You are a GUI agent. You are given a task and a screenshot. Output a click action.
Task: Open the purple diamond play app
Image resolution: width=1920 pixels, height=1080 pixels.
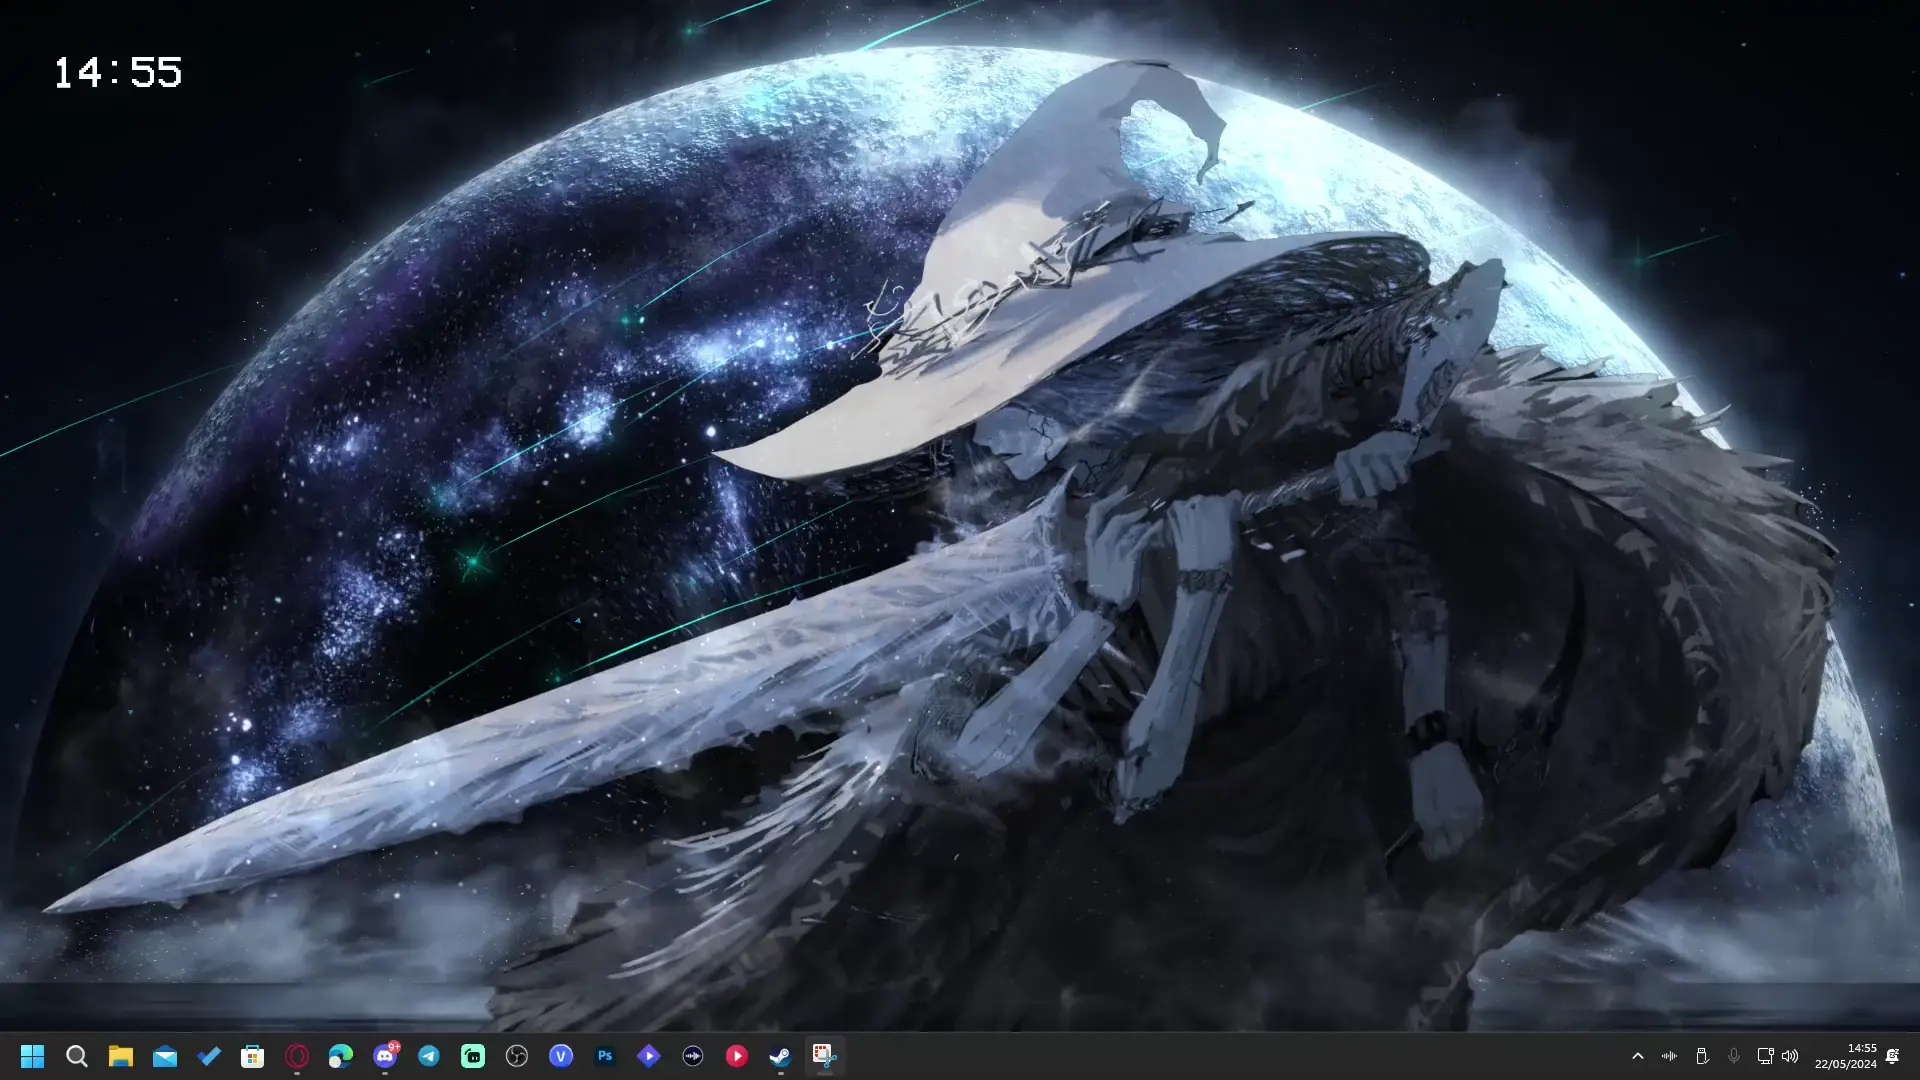pos(649,1056)
